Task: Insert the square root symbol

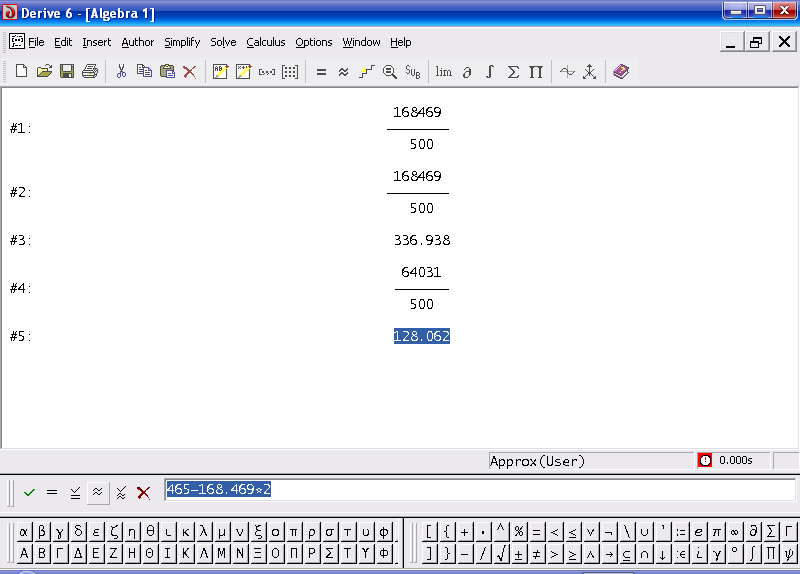Action: 501,553
